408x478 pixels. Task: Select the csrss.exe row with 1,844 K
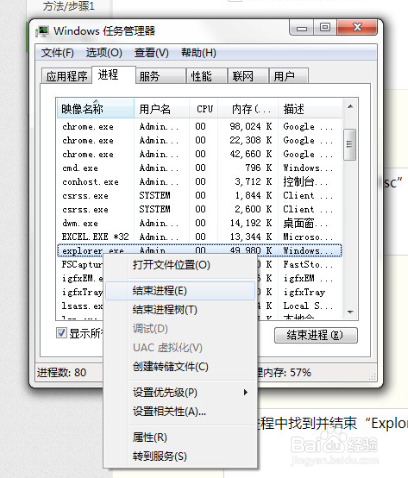[x=199, y=195]
